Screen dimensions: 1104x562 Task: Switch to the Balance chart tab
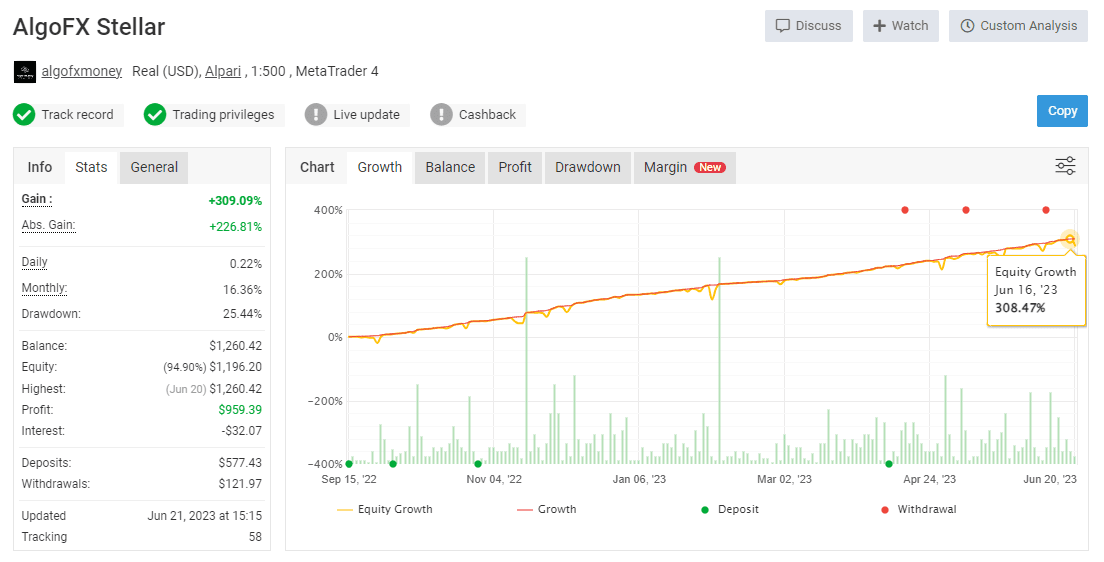click(x=450, y=168)
